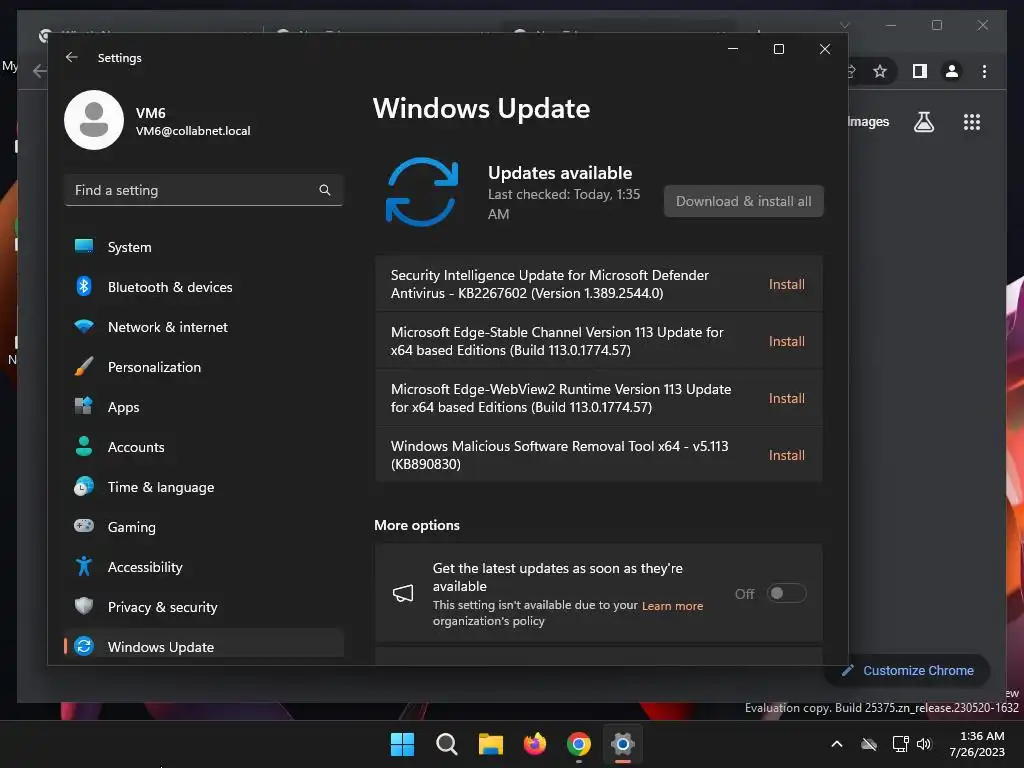The height and width of the screenshot is (768, 1024).
Task: Open clock and date 1:36 AM
Action: tap(977, 744)
